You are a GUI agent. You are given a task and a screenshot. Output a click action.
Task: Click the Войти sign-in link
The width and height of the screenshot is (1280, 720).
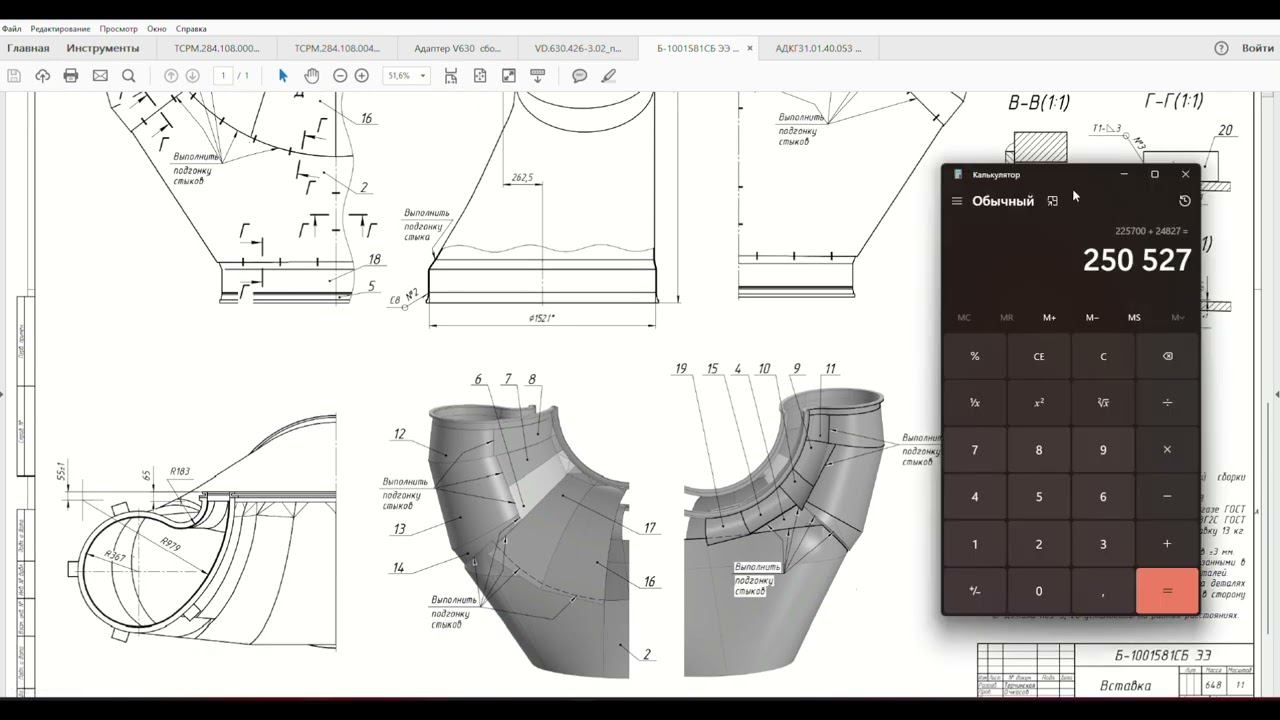click(x=1257, y=48)
